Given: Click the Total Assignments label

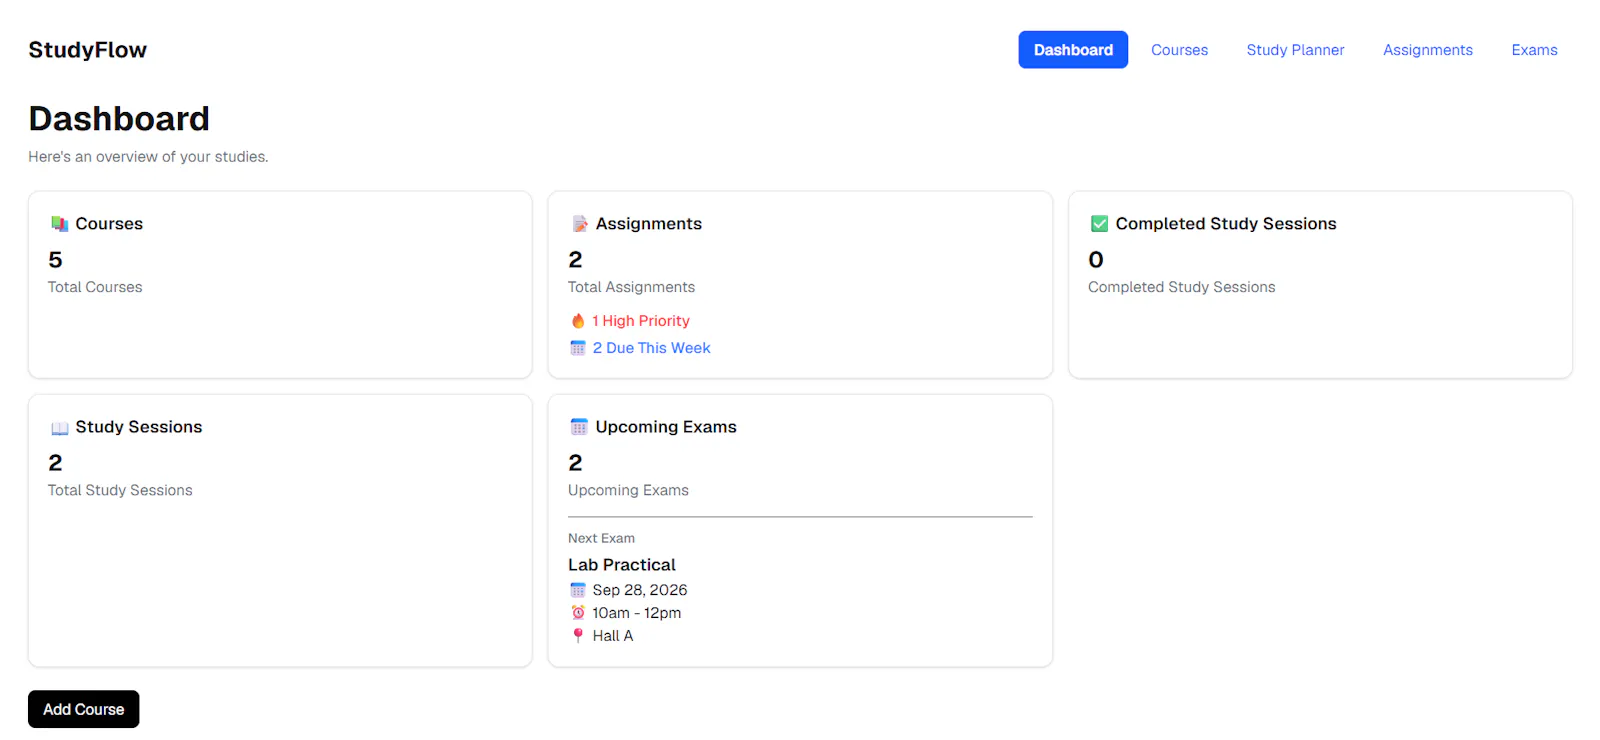Looking at the screenshot, I should [x=632, y=287].
